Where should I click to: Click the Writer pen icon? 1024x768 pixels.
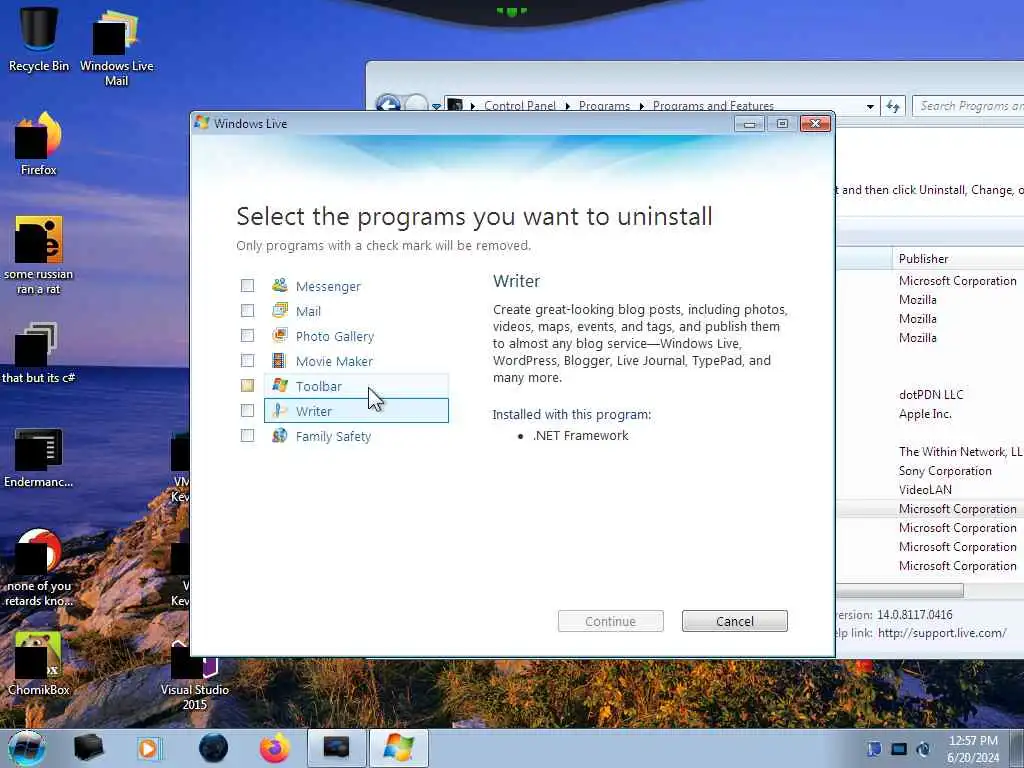pyautogui.click(x=280, y=410)
